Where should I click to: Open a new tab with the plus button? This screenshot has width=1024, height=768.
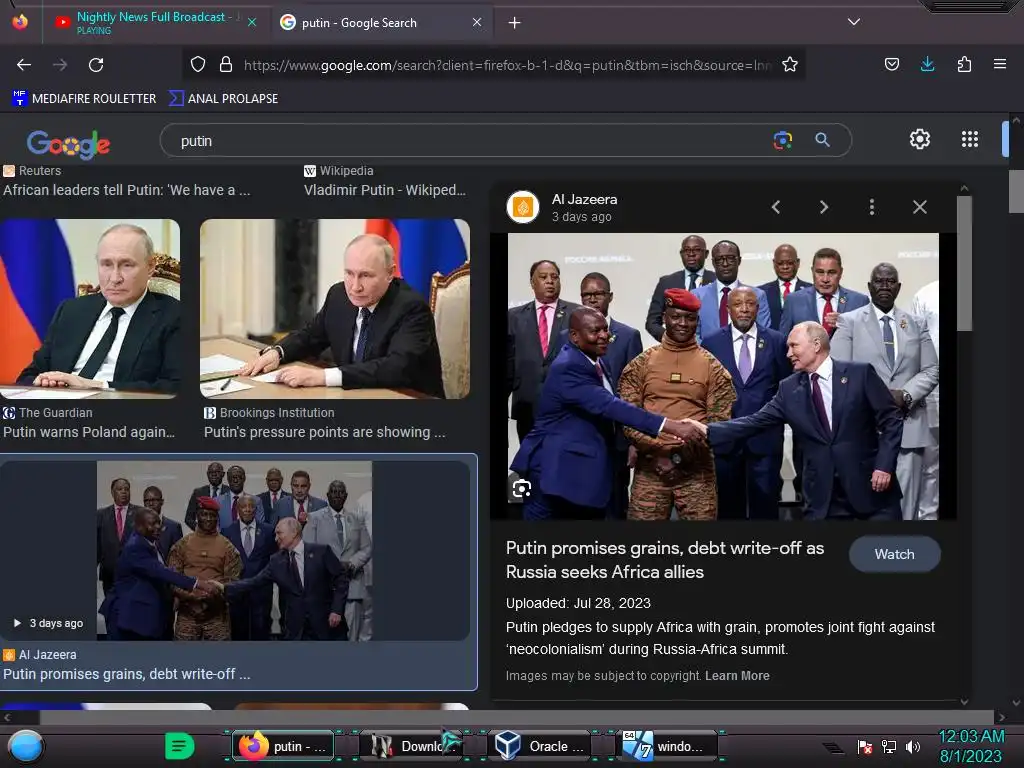(515, 23)
